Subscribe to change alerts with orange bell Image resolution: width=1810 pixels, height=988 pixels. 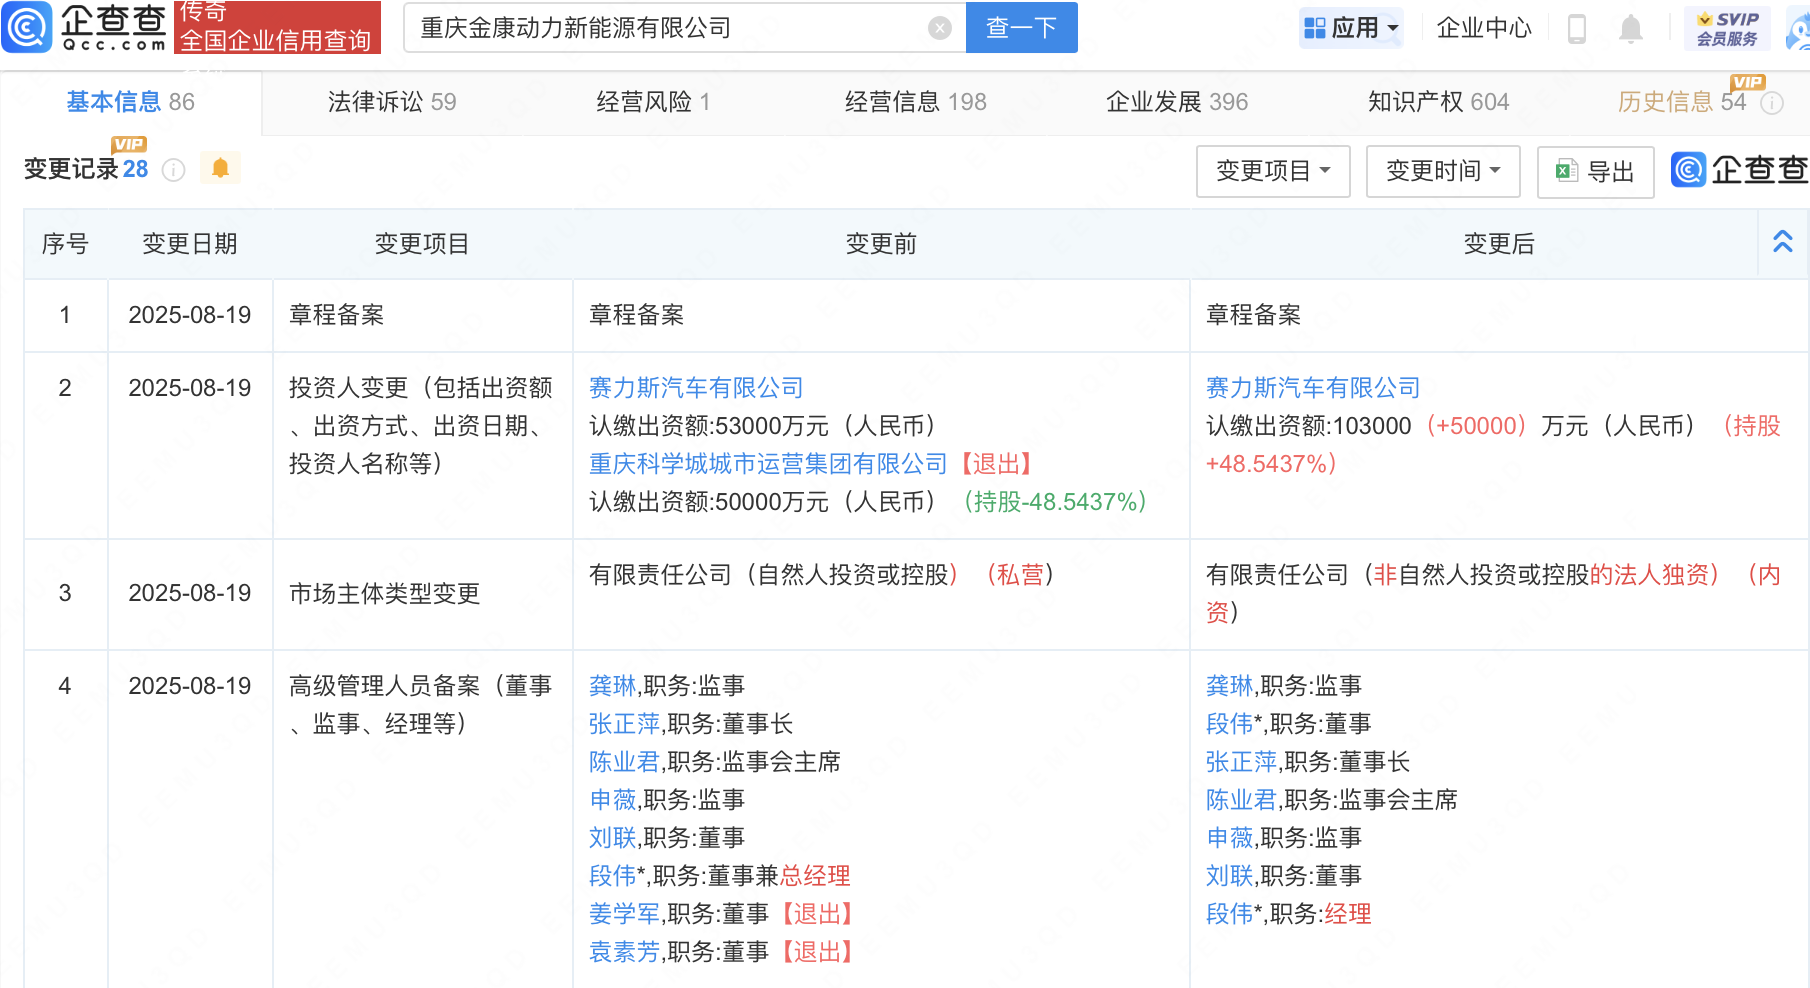point(220,168)
